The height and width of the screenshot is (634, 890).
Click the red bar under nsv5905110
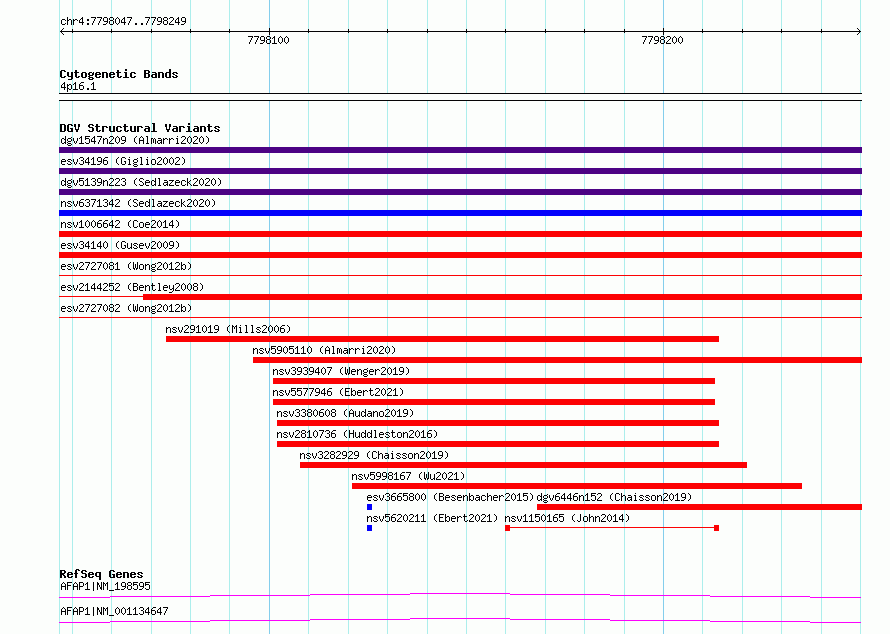point(557,360)
